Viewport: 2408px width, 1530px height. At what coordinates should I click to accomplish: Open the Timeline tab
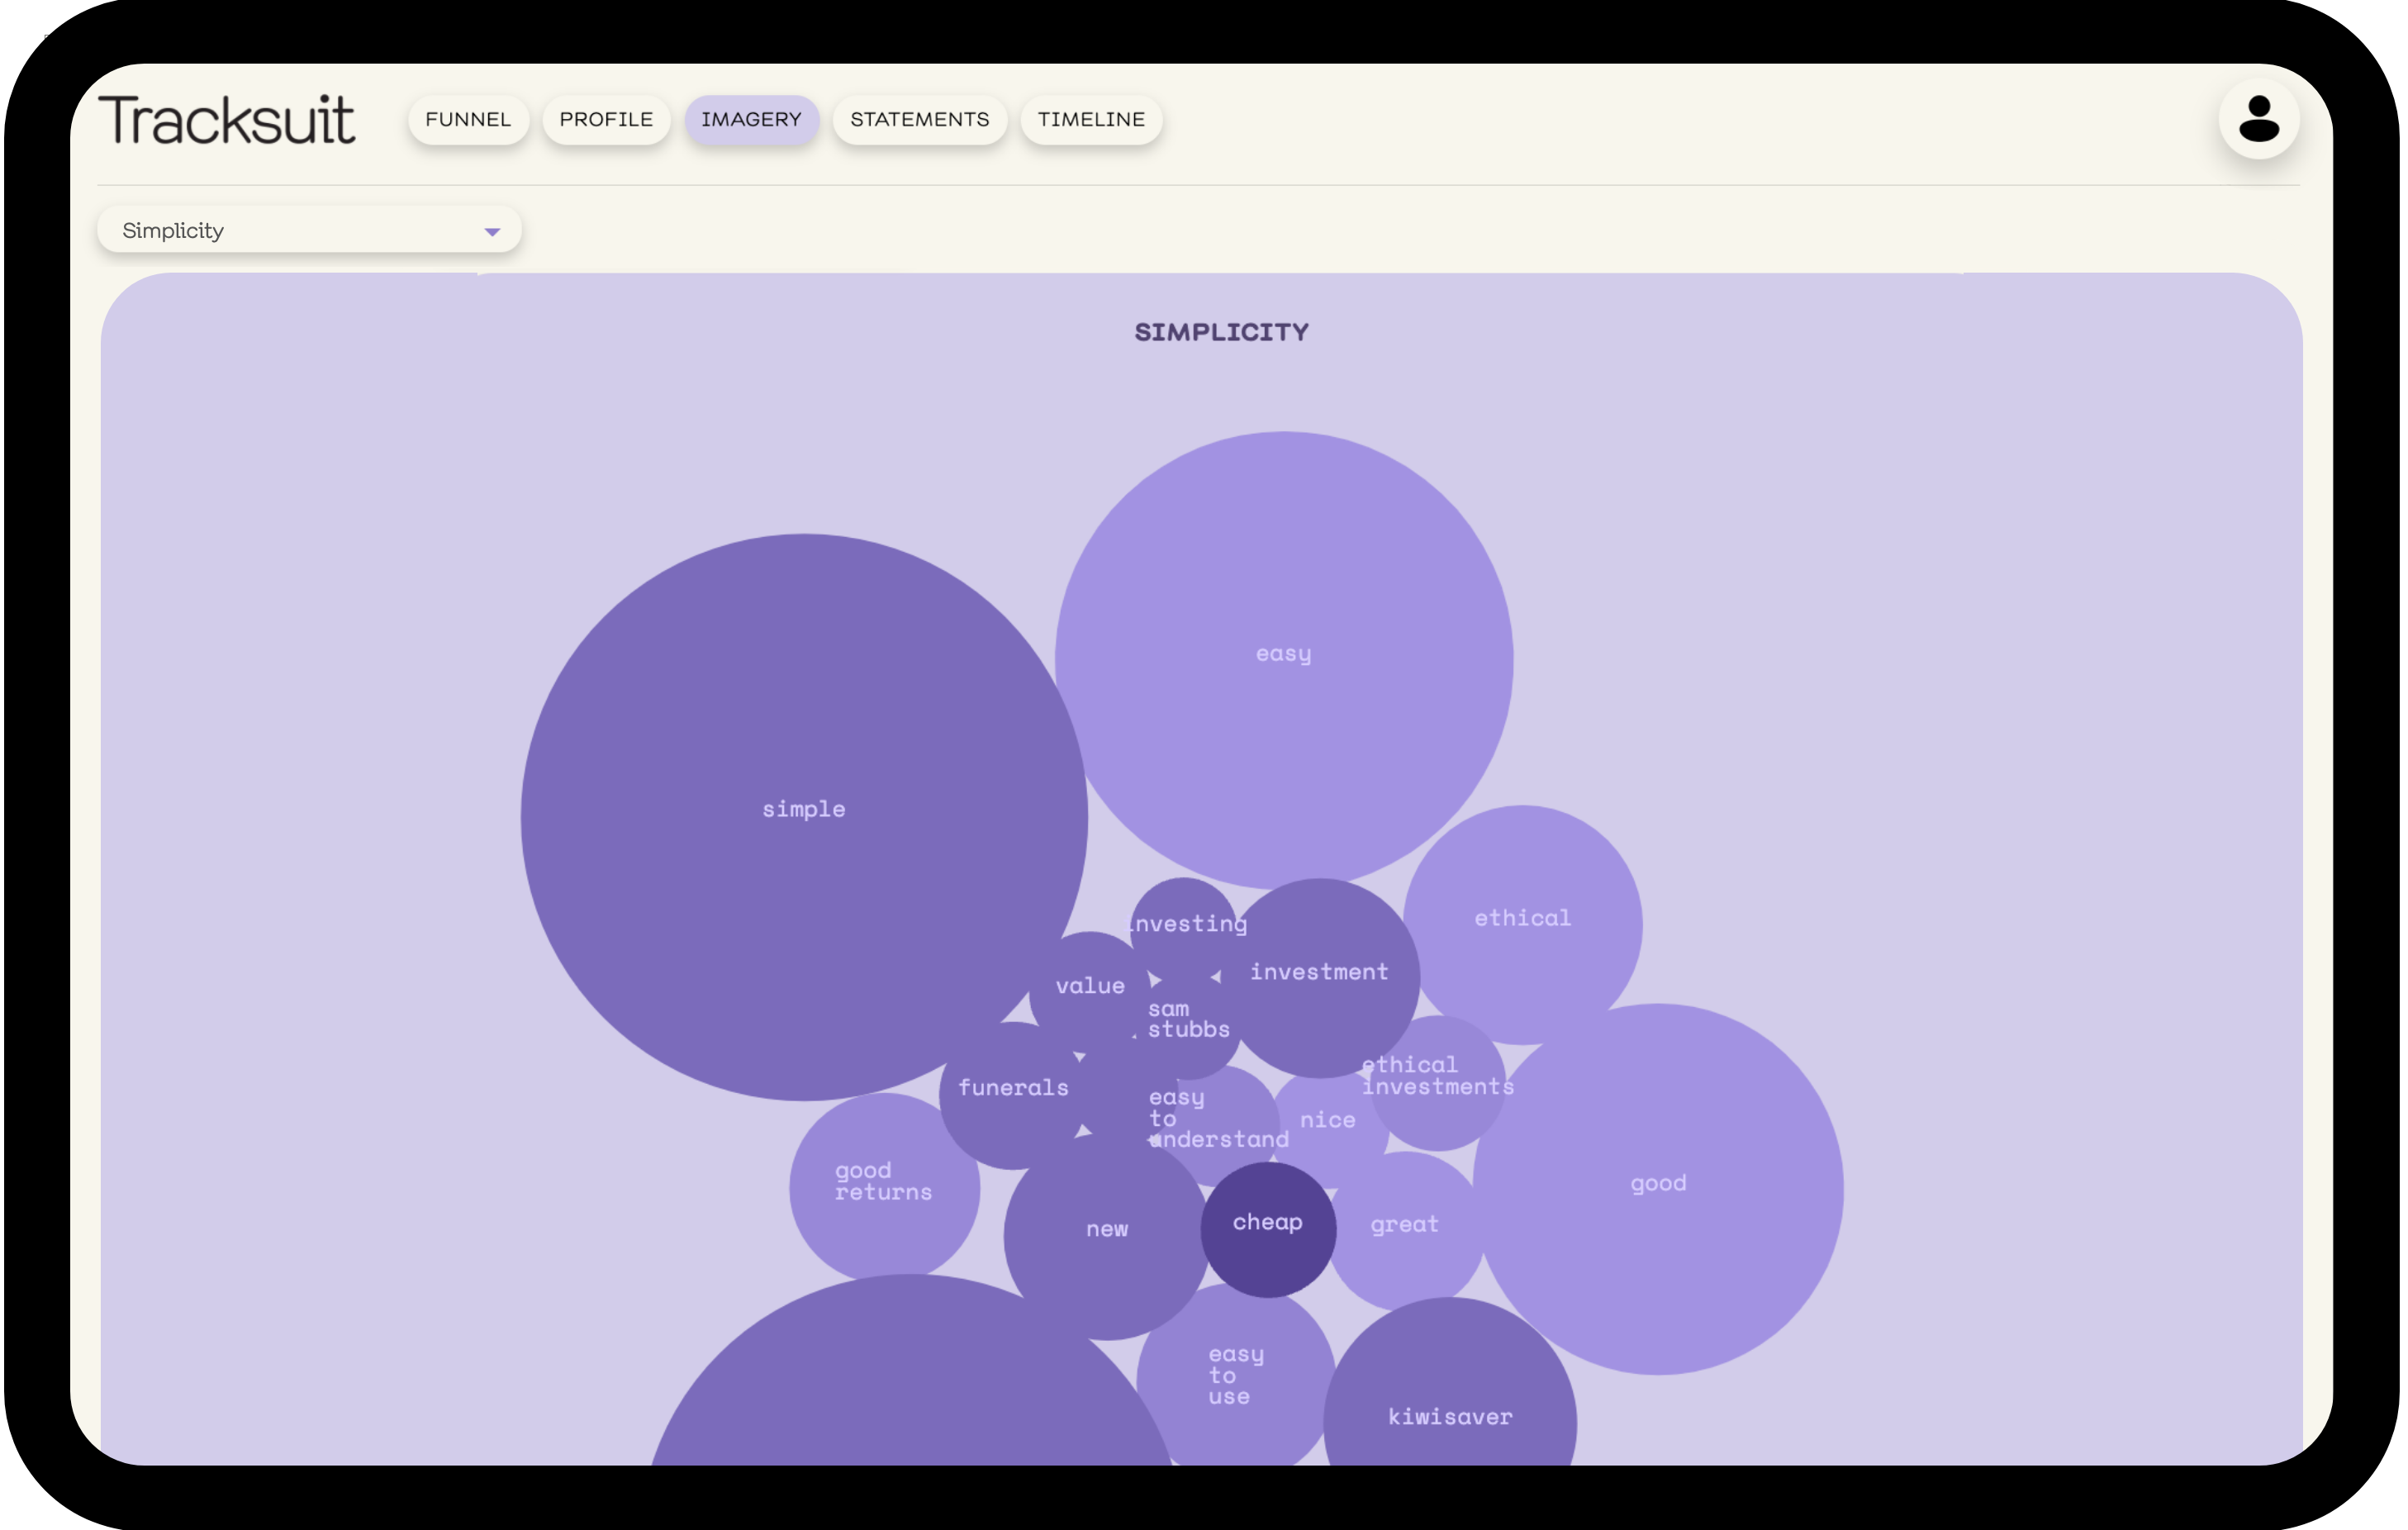pyautogui.click(x=1090, y=120)
